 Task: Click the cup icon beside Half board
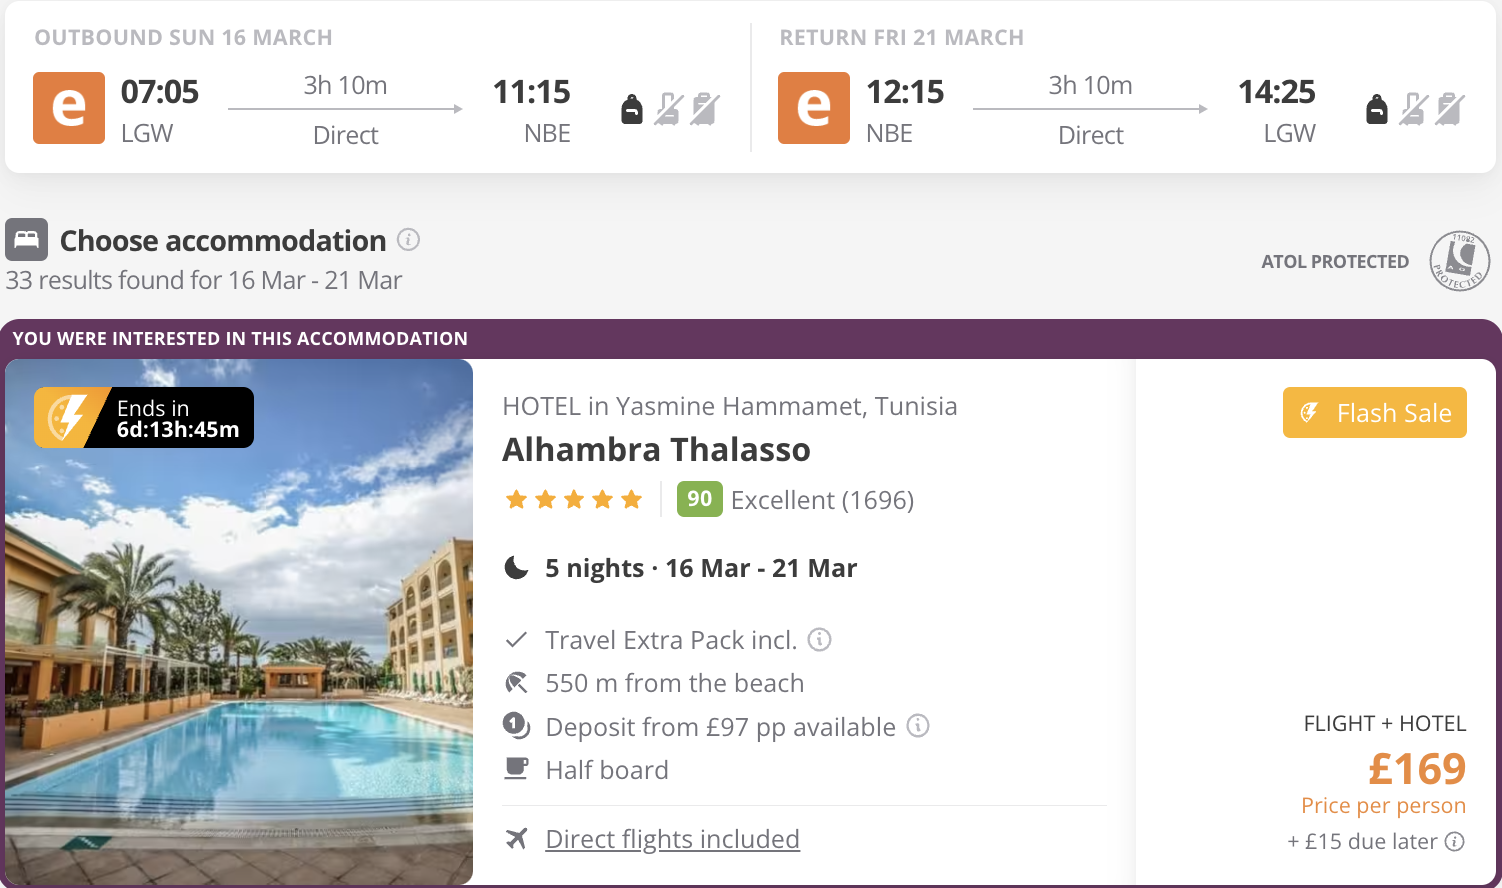point(516,769)
